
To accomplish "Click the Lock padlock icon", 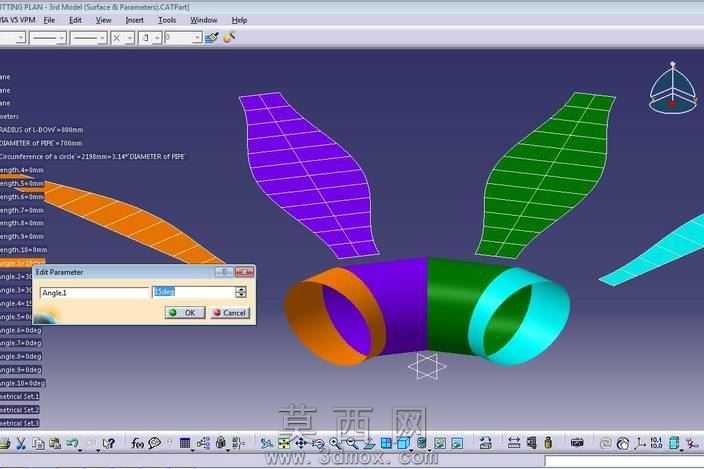I will click(x=220, y=443).
